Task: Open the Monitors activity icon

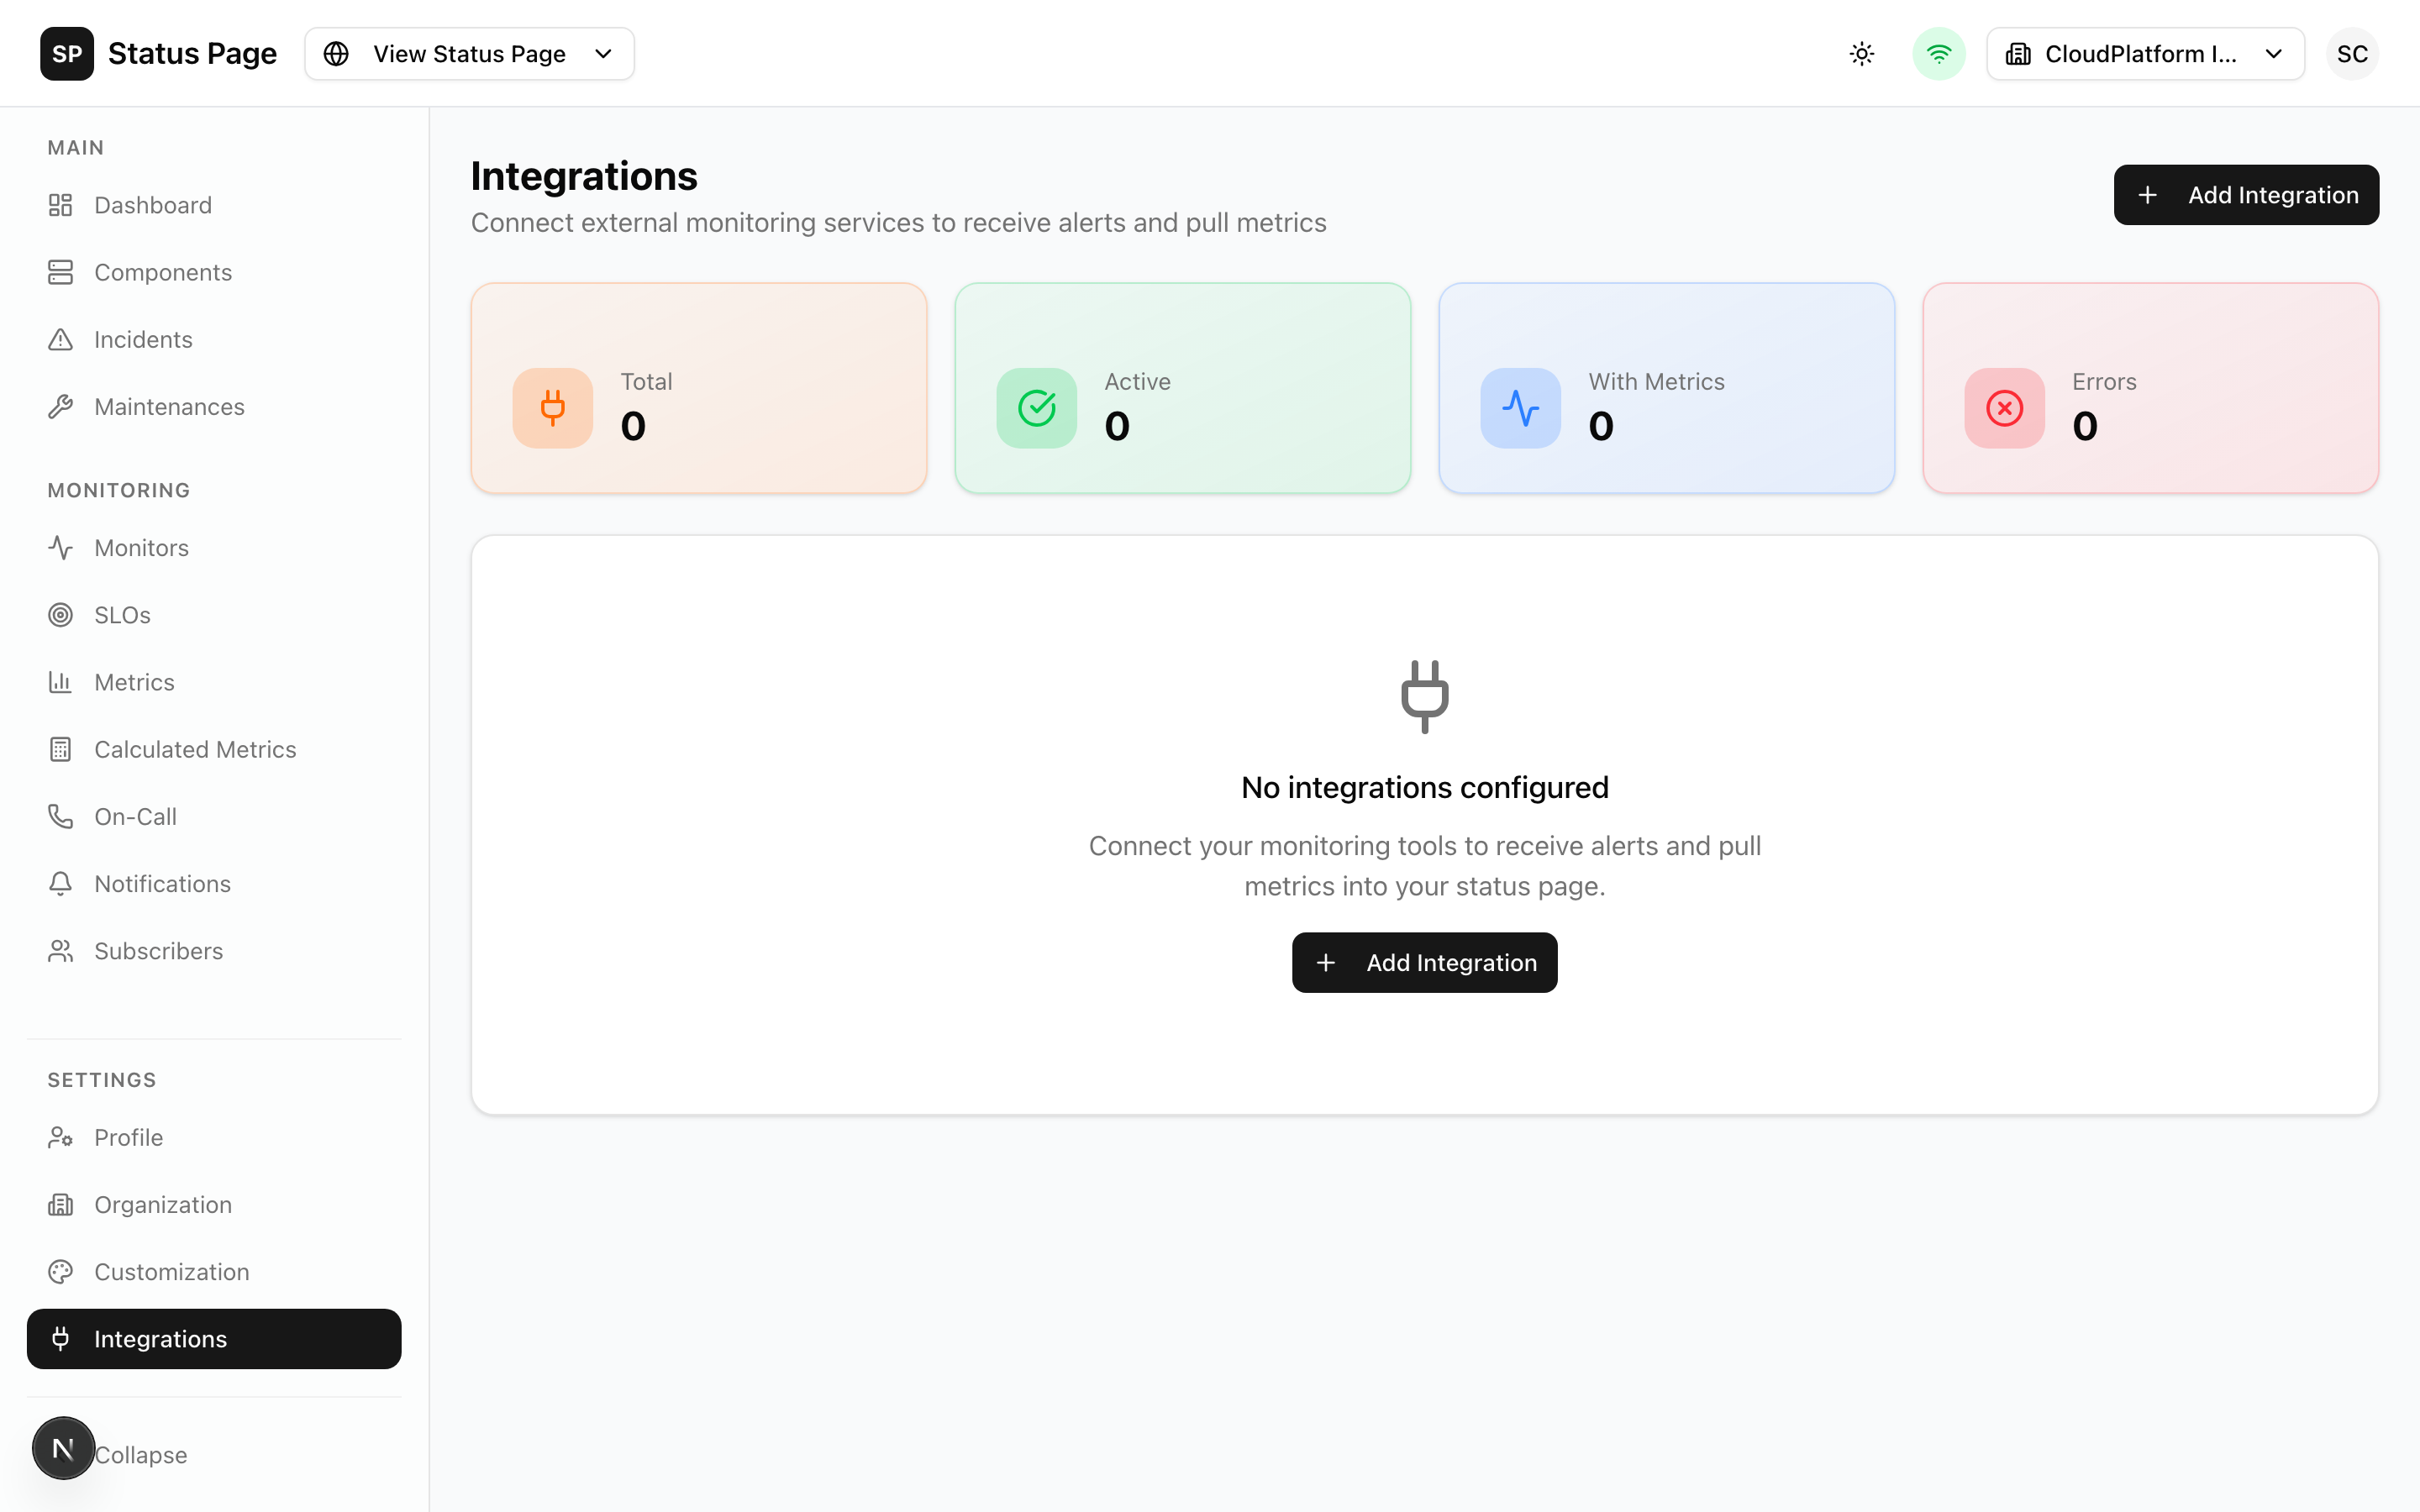Action: point(60,547)
